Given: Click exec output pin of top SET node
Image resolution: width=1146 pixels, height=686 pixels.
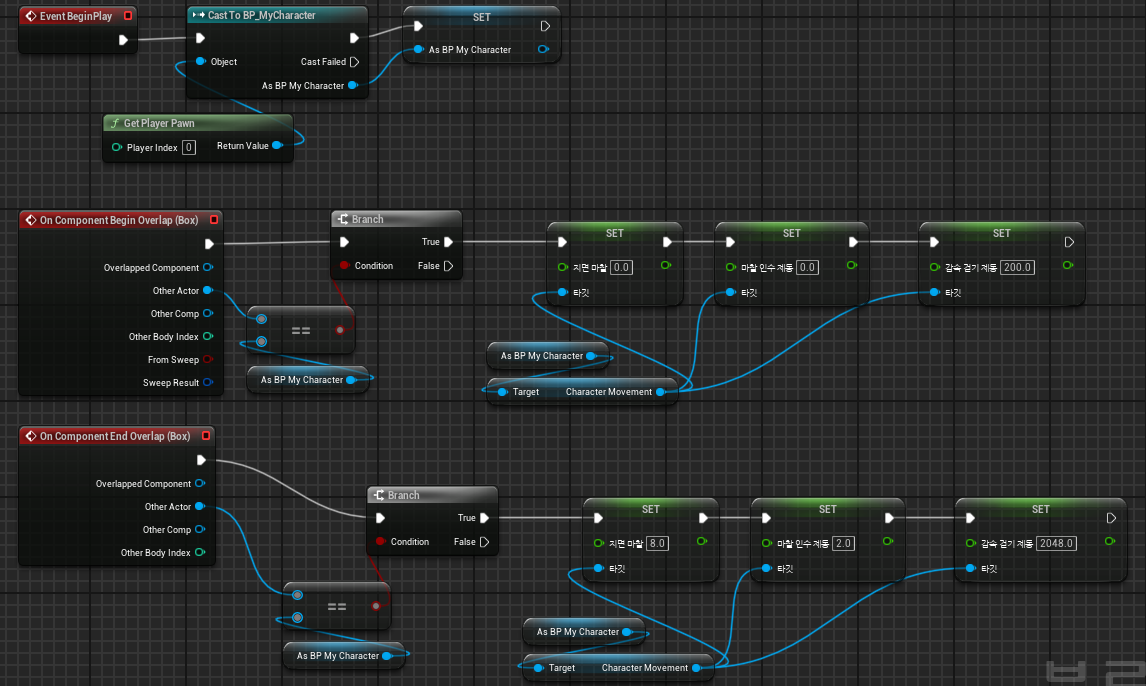Looking at the screenshot, I should [x=545, y=26].
